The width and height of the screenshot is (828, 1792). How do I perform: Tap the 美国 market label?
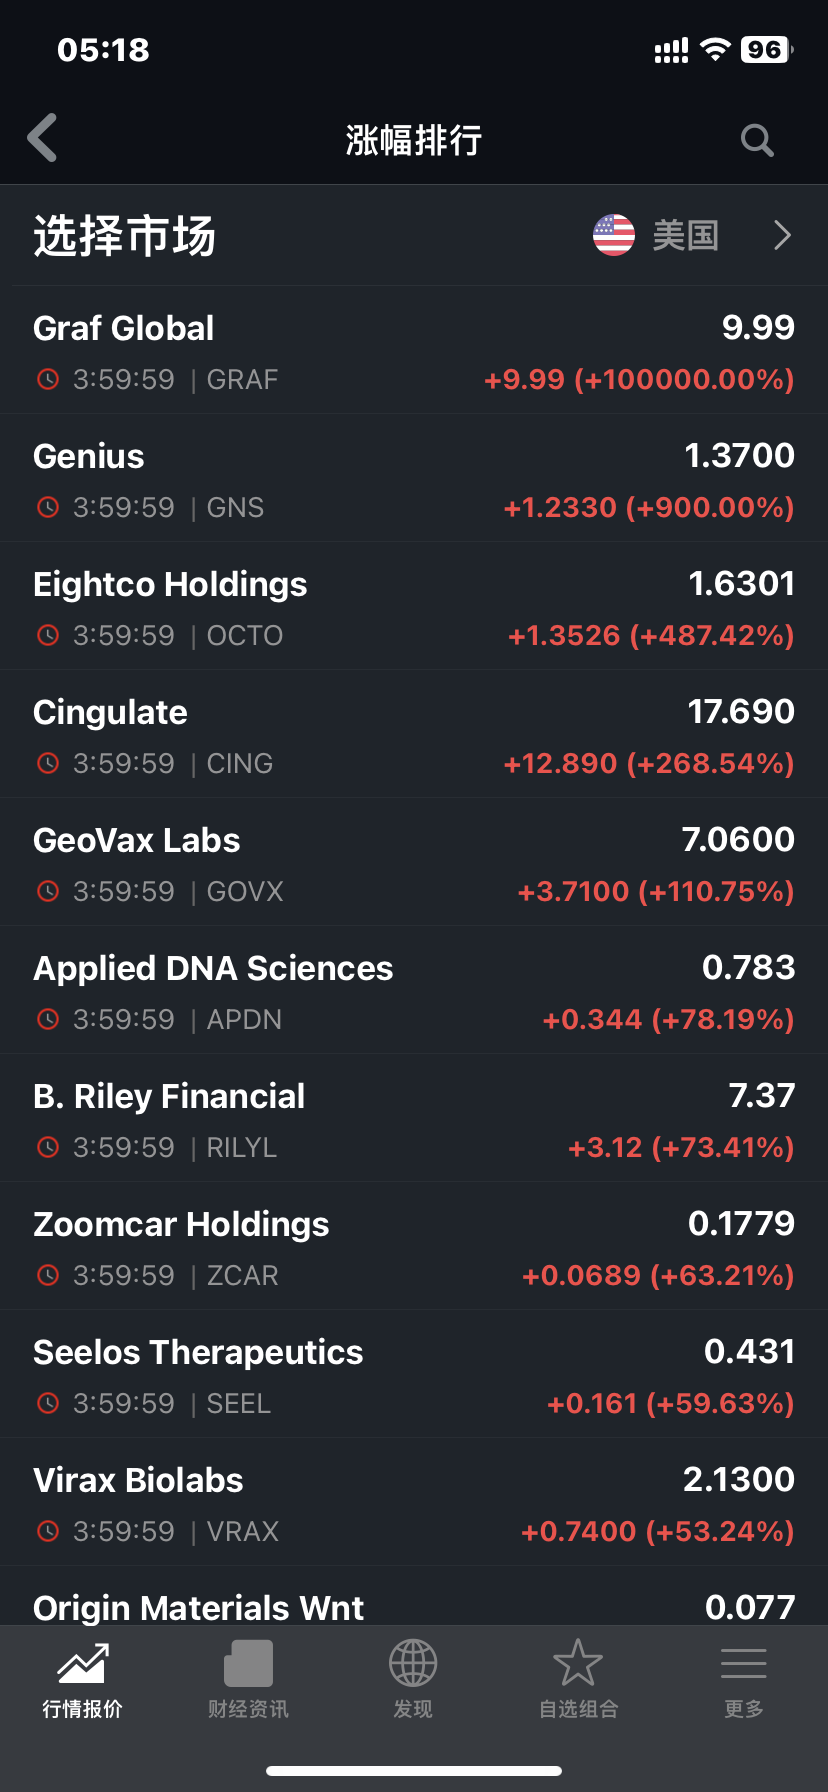(x=685, y=236)
